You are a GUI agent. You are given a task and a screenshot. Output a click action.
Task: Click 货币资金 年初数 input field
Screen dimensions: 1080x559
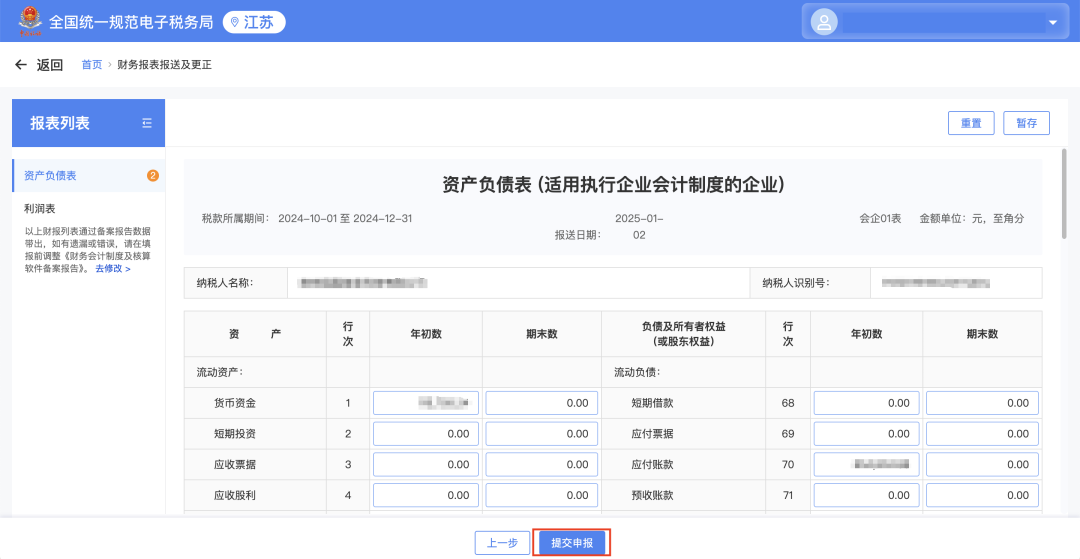tap(426, 403)
